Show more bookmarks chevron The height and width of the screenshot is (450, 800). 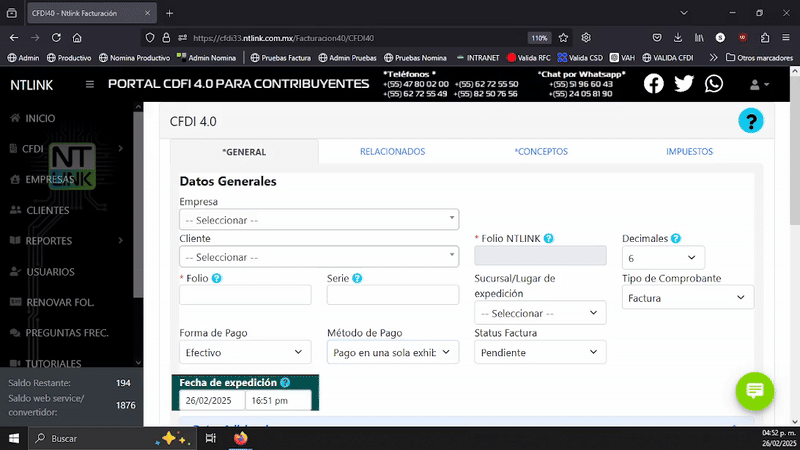coord(713,58)
